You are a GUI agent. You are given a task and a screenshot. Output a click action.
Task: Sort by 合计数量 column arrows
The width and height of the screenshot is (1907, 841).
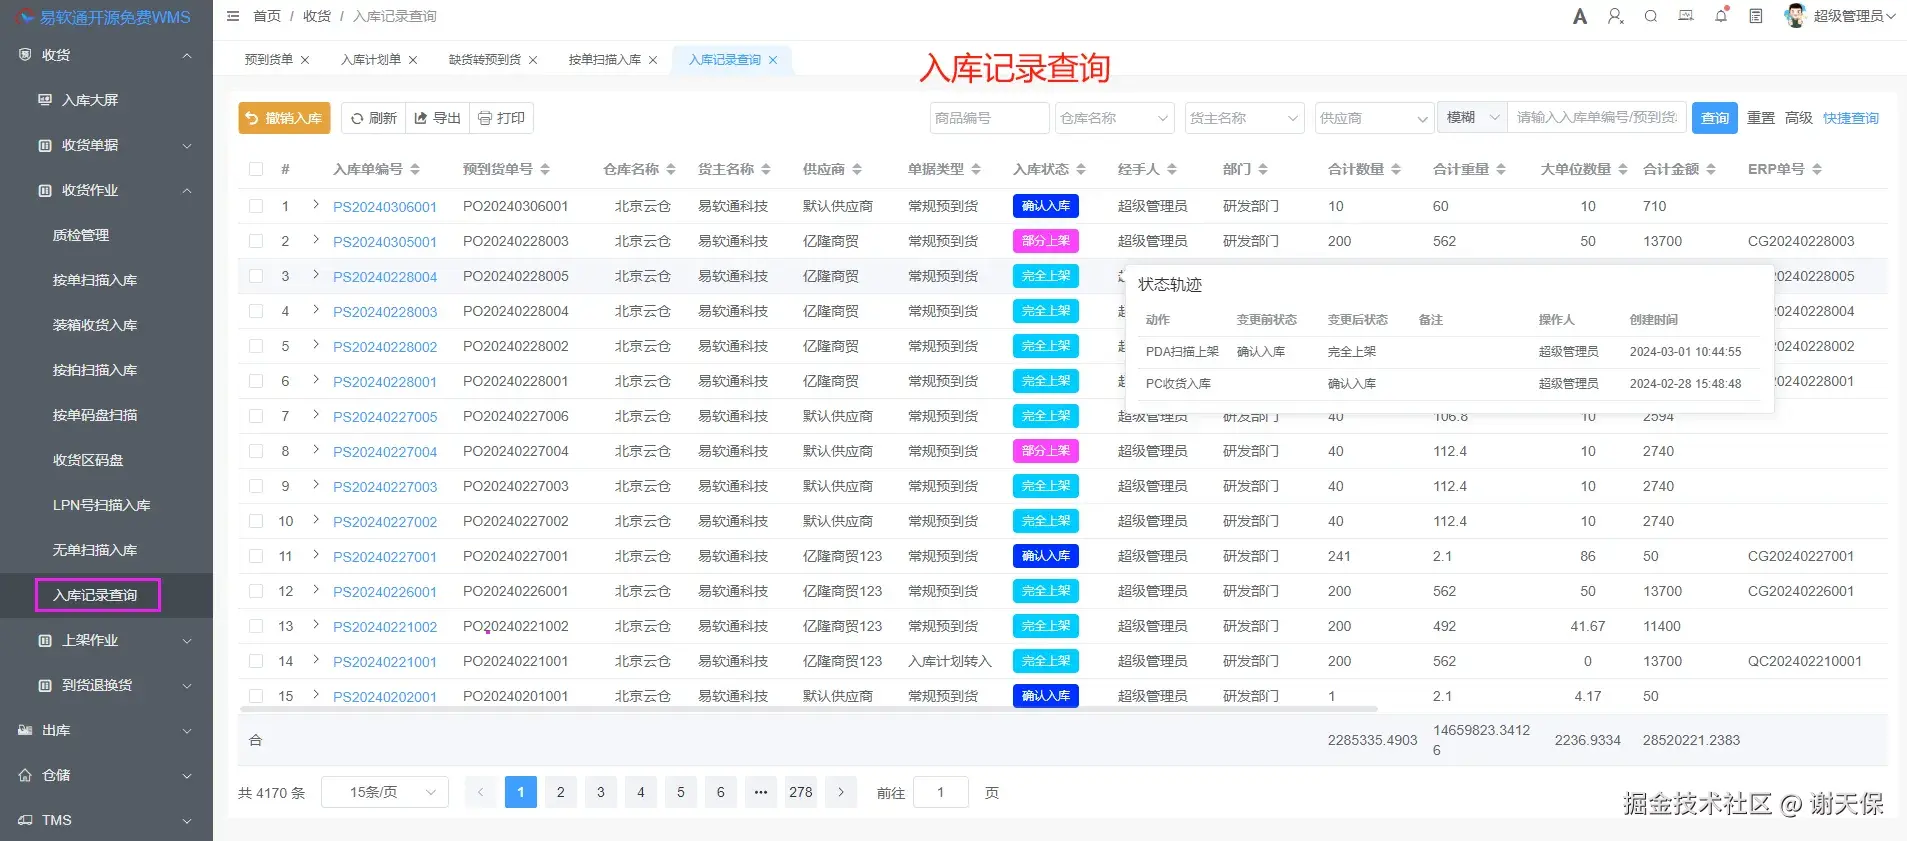pos(1396,169)
